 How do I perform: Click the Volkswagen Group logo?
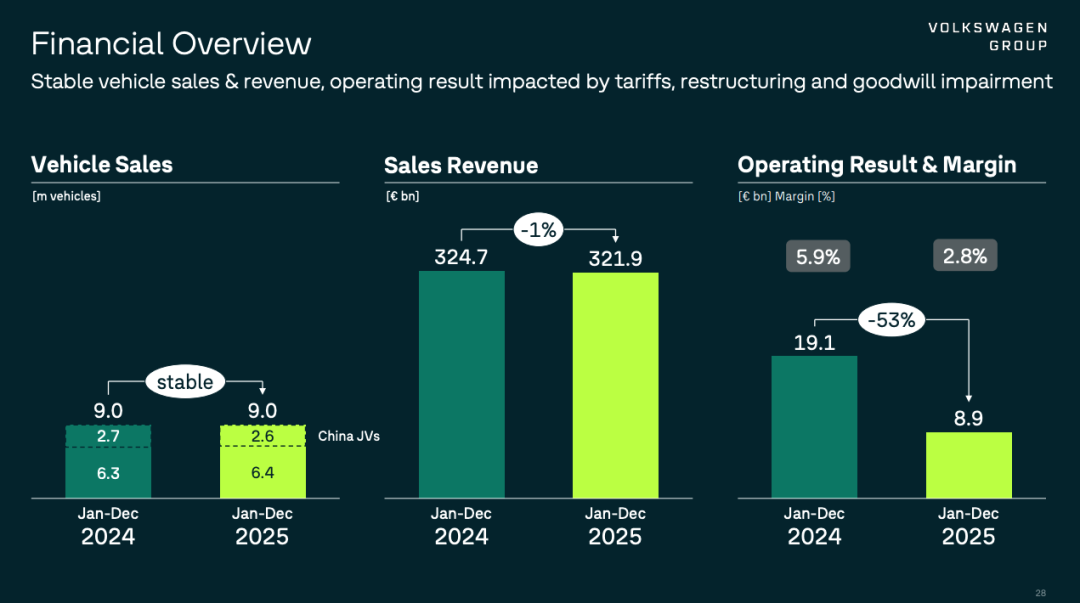987,36
